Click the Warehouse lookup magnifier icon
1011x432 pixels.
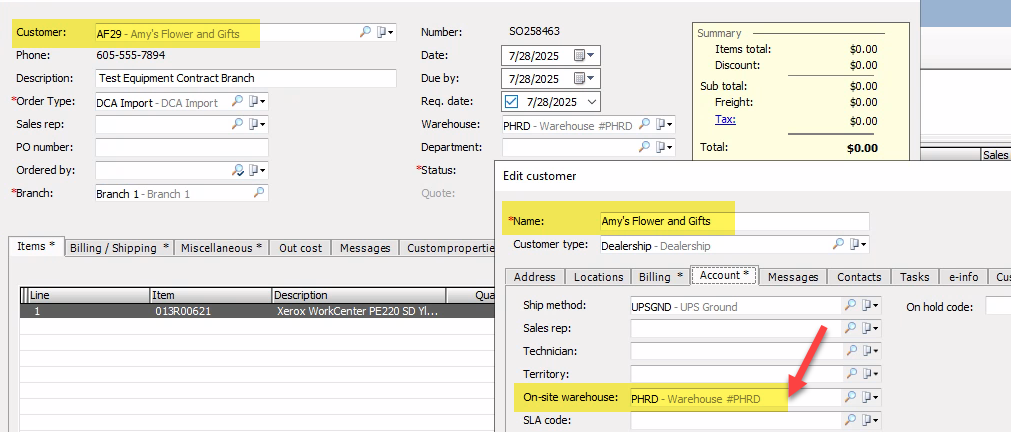pyautogui.click(x=644, y=124)
